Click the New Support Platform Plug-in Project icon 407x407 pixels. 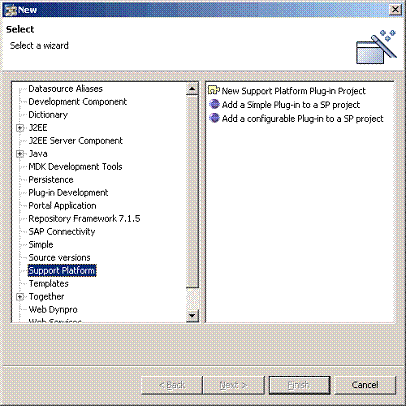coord(214,90)
